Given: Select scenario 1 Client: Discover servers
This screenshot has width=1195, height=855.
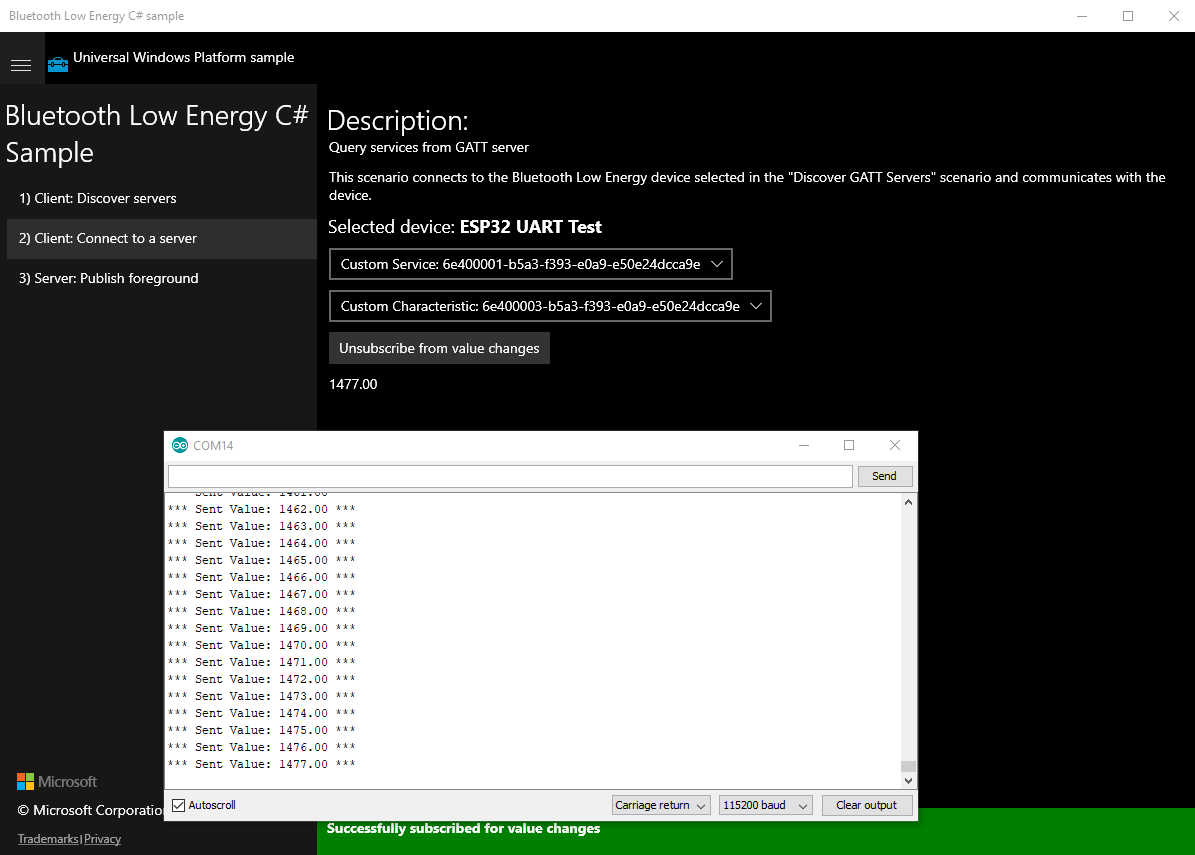Looking at the screenshot, I should (162, 198).
